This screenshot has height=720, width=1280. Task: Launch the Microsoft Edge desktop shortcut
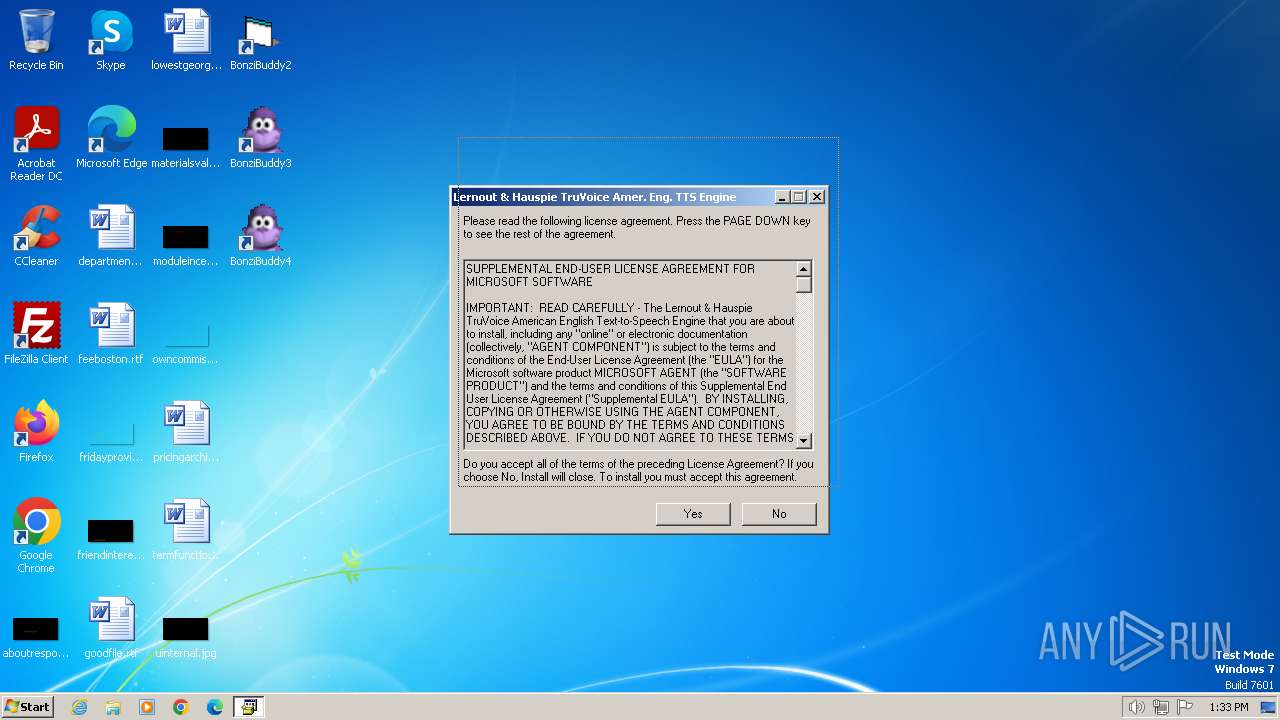tap(111, 138)
